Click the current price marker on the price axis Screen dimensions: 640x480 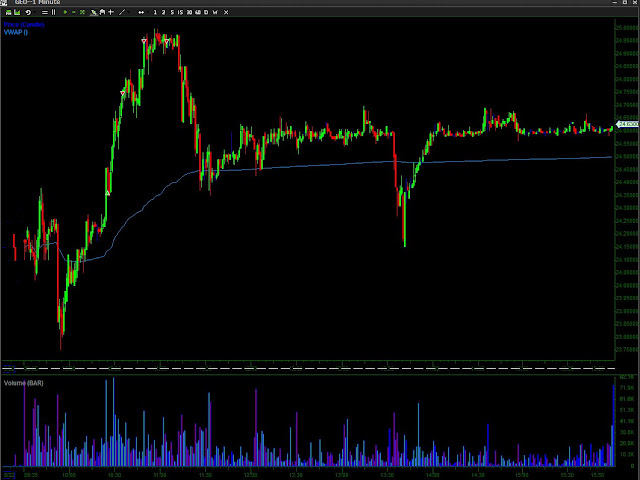(627, 124)
